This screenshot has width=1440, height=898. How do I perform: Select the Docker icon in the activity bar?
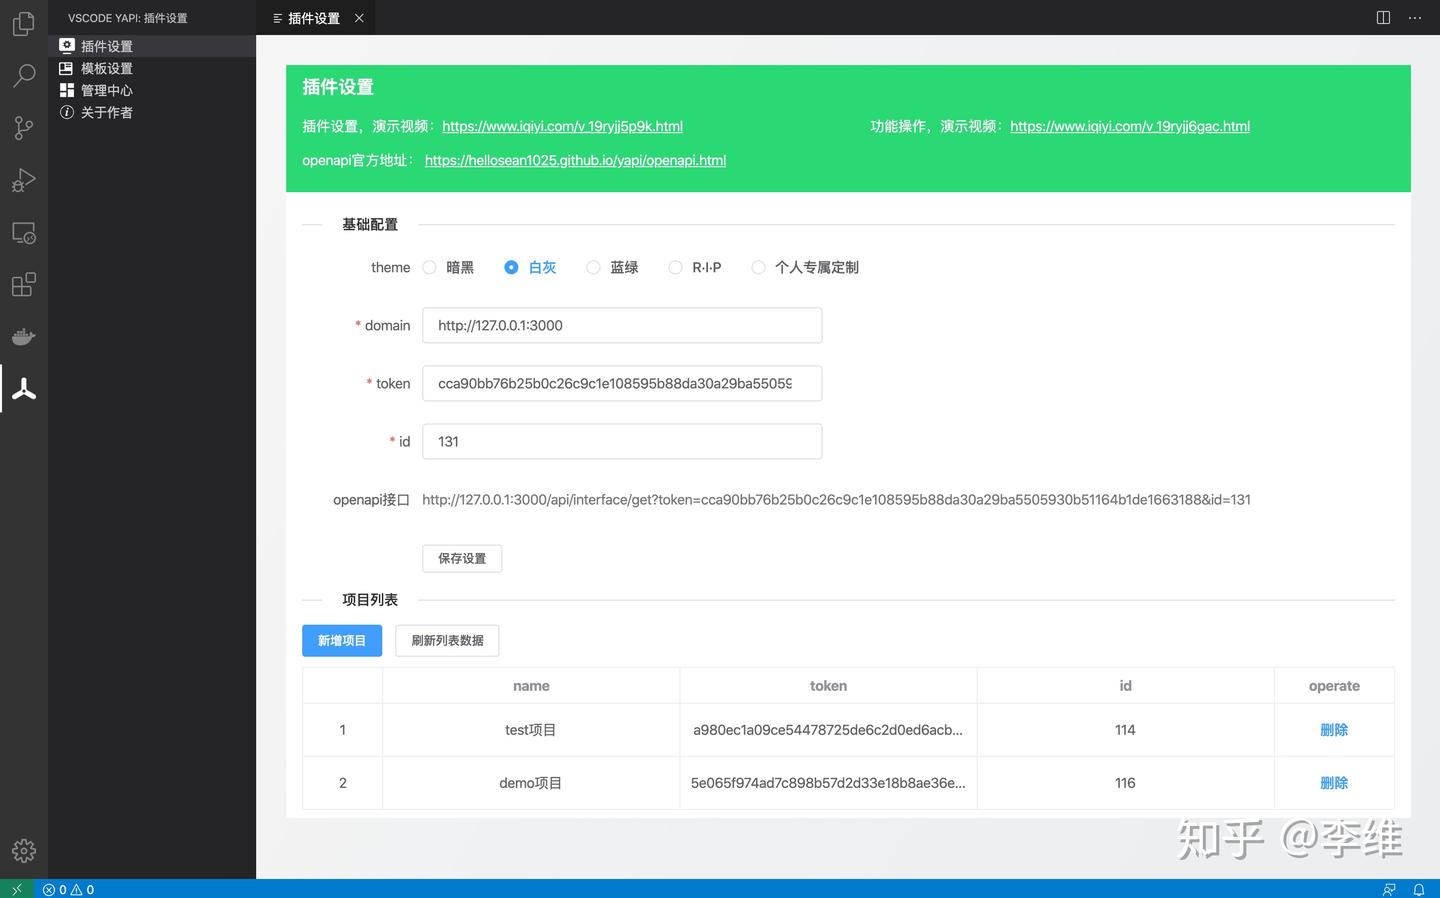(23, 336)
